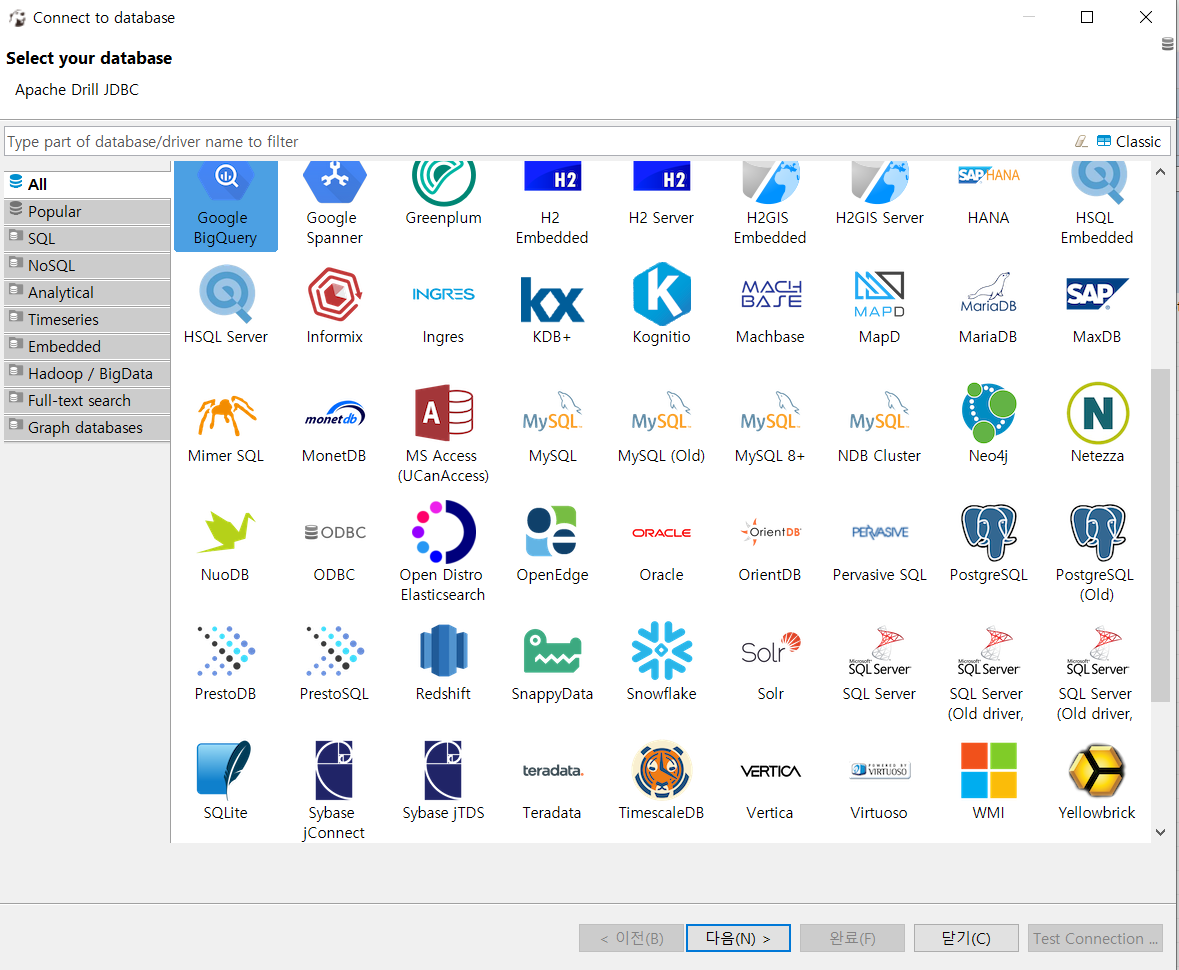Filter by the SQL category
The height and width of the screenshot is (970, 1179).
pos(87,238)
